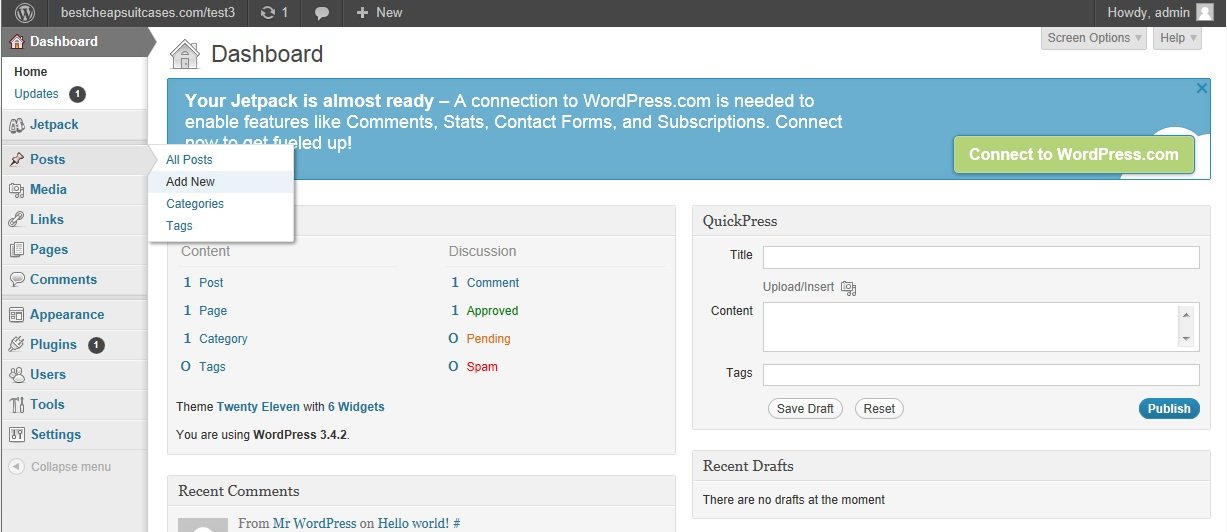The width and height of the screenshot is (1227, 532).
Task: Expand the Help panel
Action: [x=1178, y=38]
